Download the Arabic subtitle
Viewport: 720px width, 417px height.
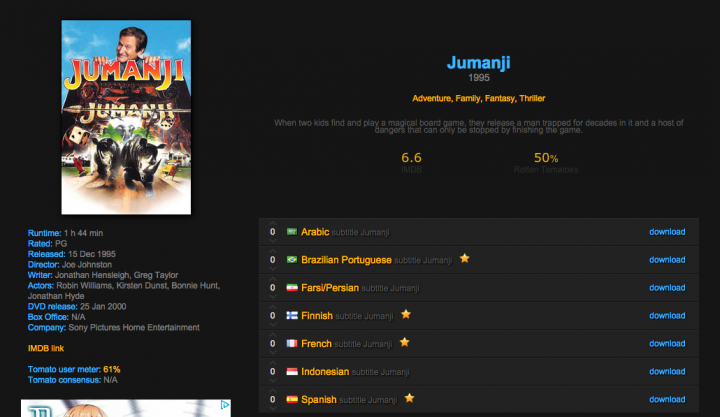coord(667,232)
